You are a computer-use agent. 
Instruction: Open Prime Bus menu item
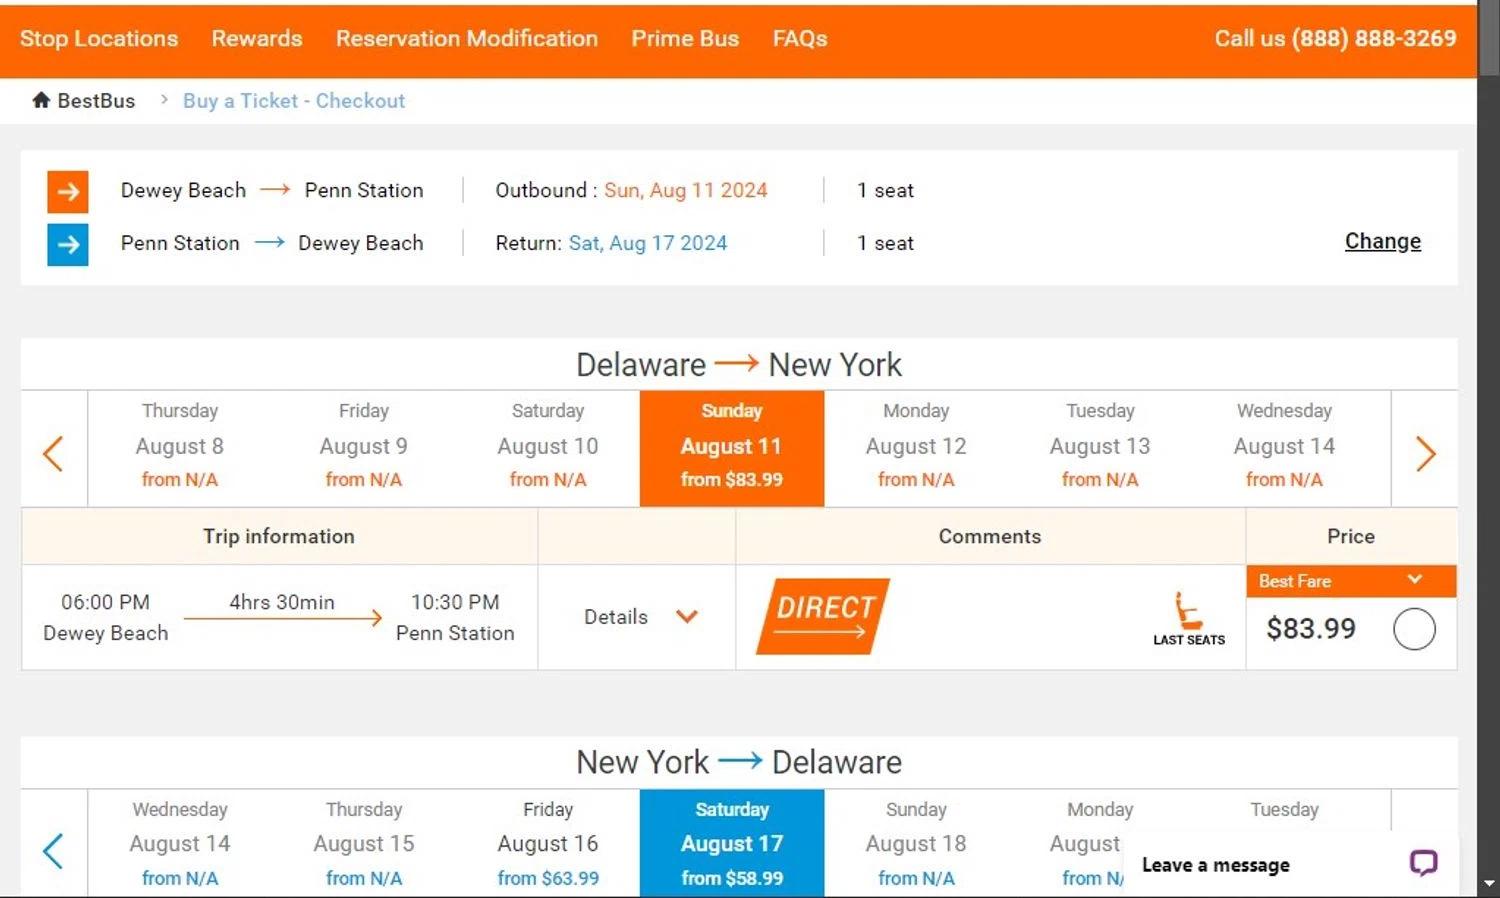click(x=685, y=38)
